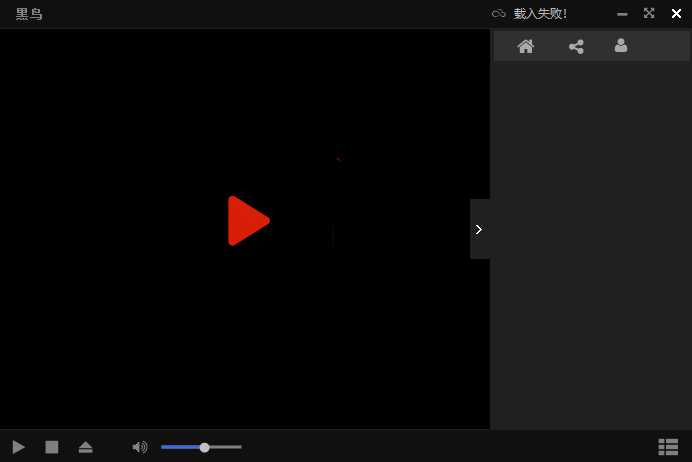Toggle the playlist view icon
Screen dimensions: 692x462
coord(668,447)
